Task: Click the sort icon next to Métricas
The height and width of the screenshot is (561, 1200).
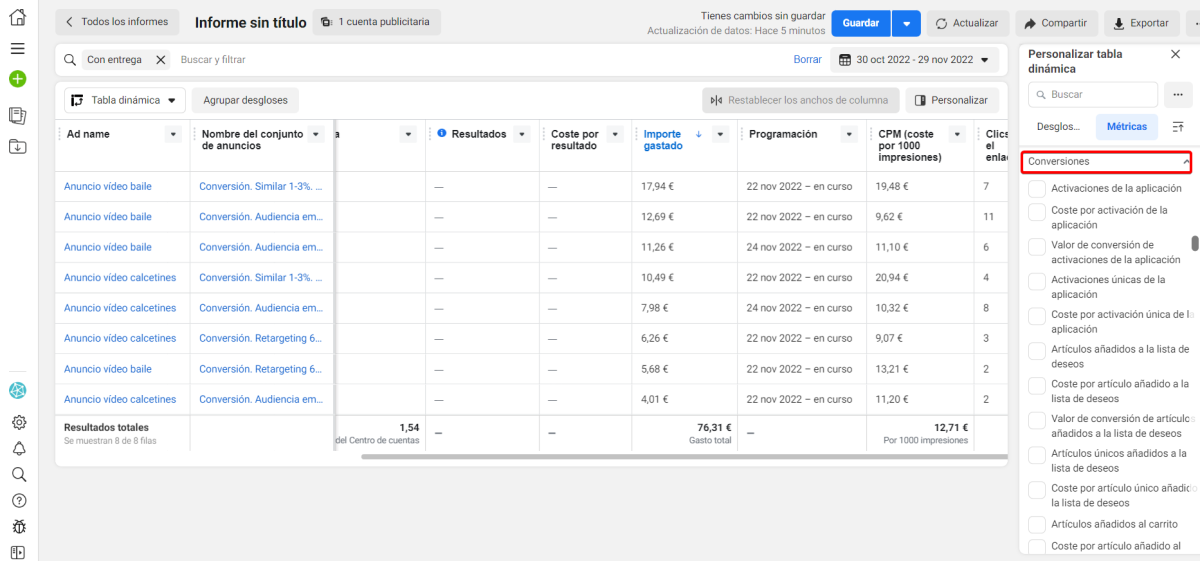Action: 1178,127
